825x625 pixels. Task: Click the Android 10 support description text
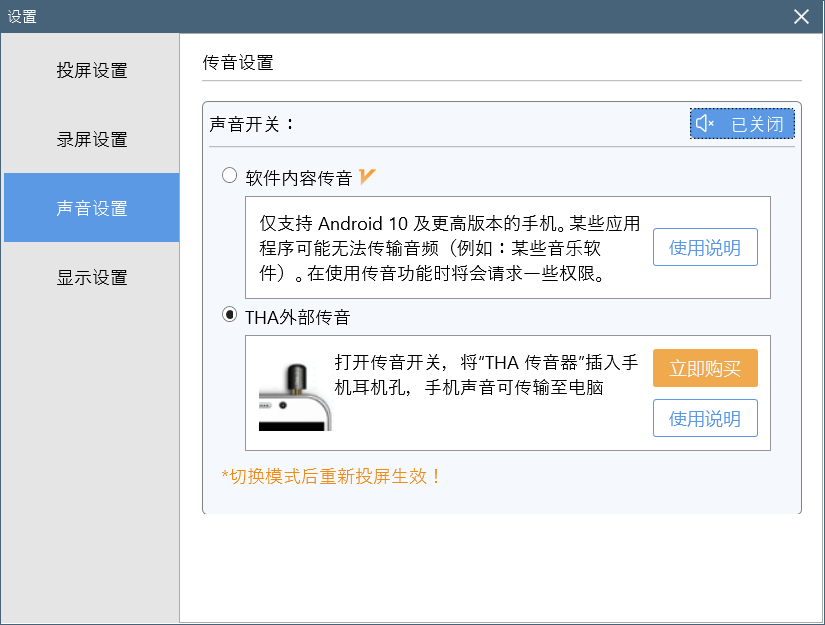(449, 248)
